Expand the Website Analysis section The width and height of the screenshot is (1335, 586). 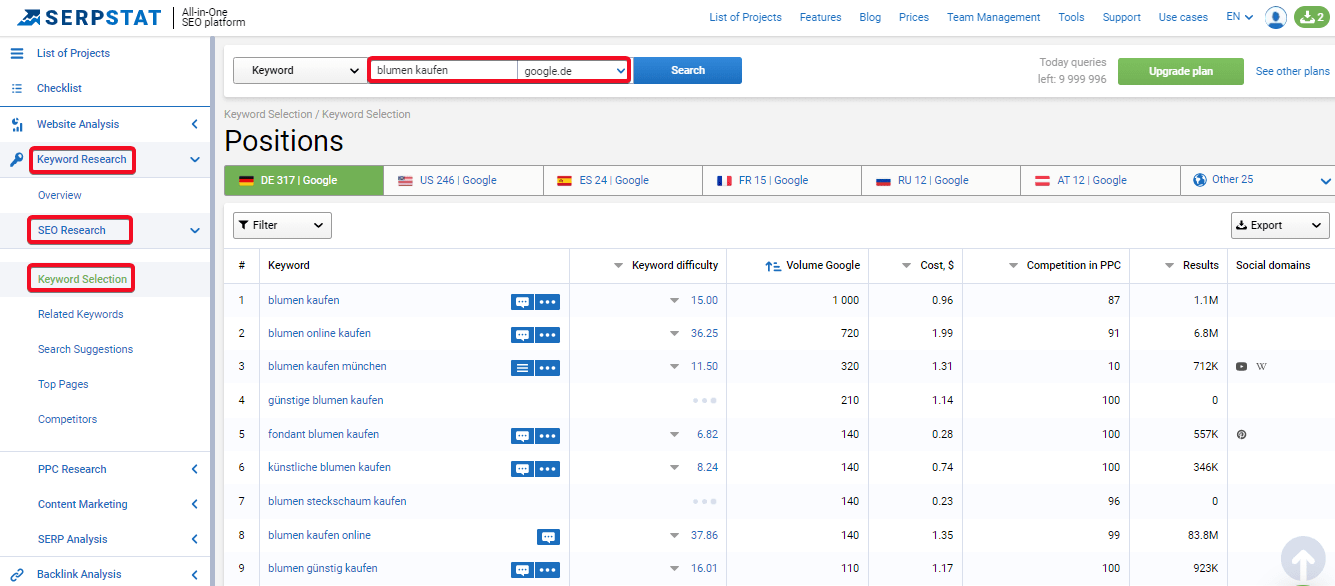tap(194, 124)
